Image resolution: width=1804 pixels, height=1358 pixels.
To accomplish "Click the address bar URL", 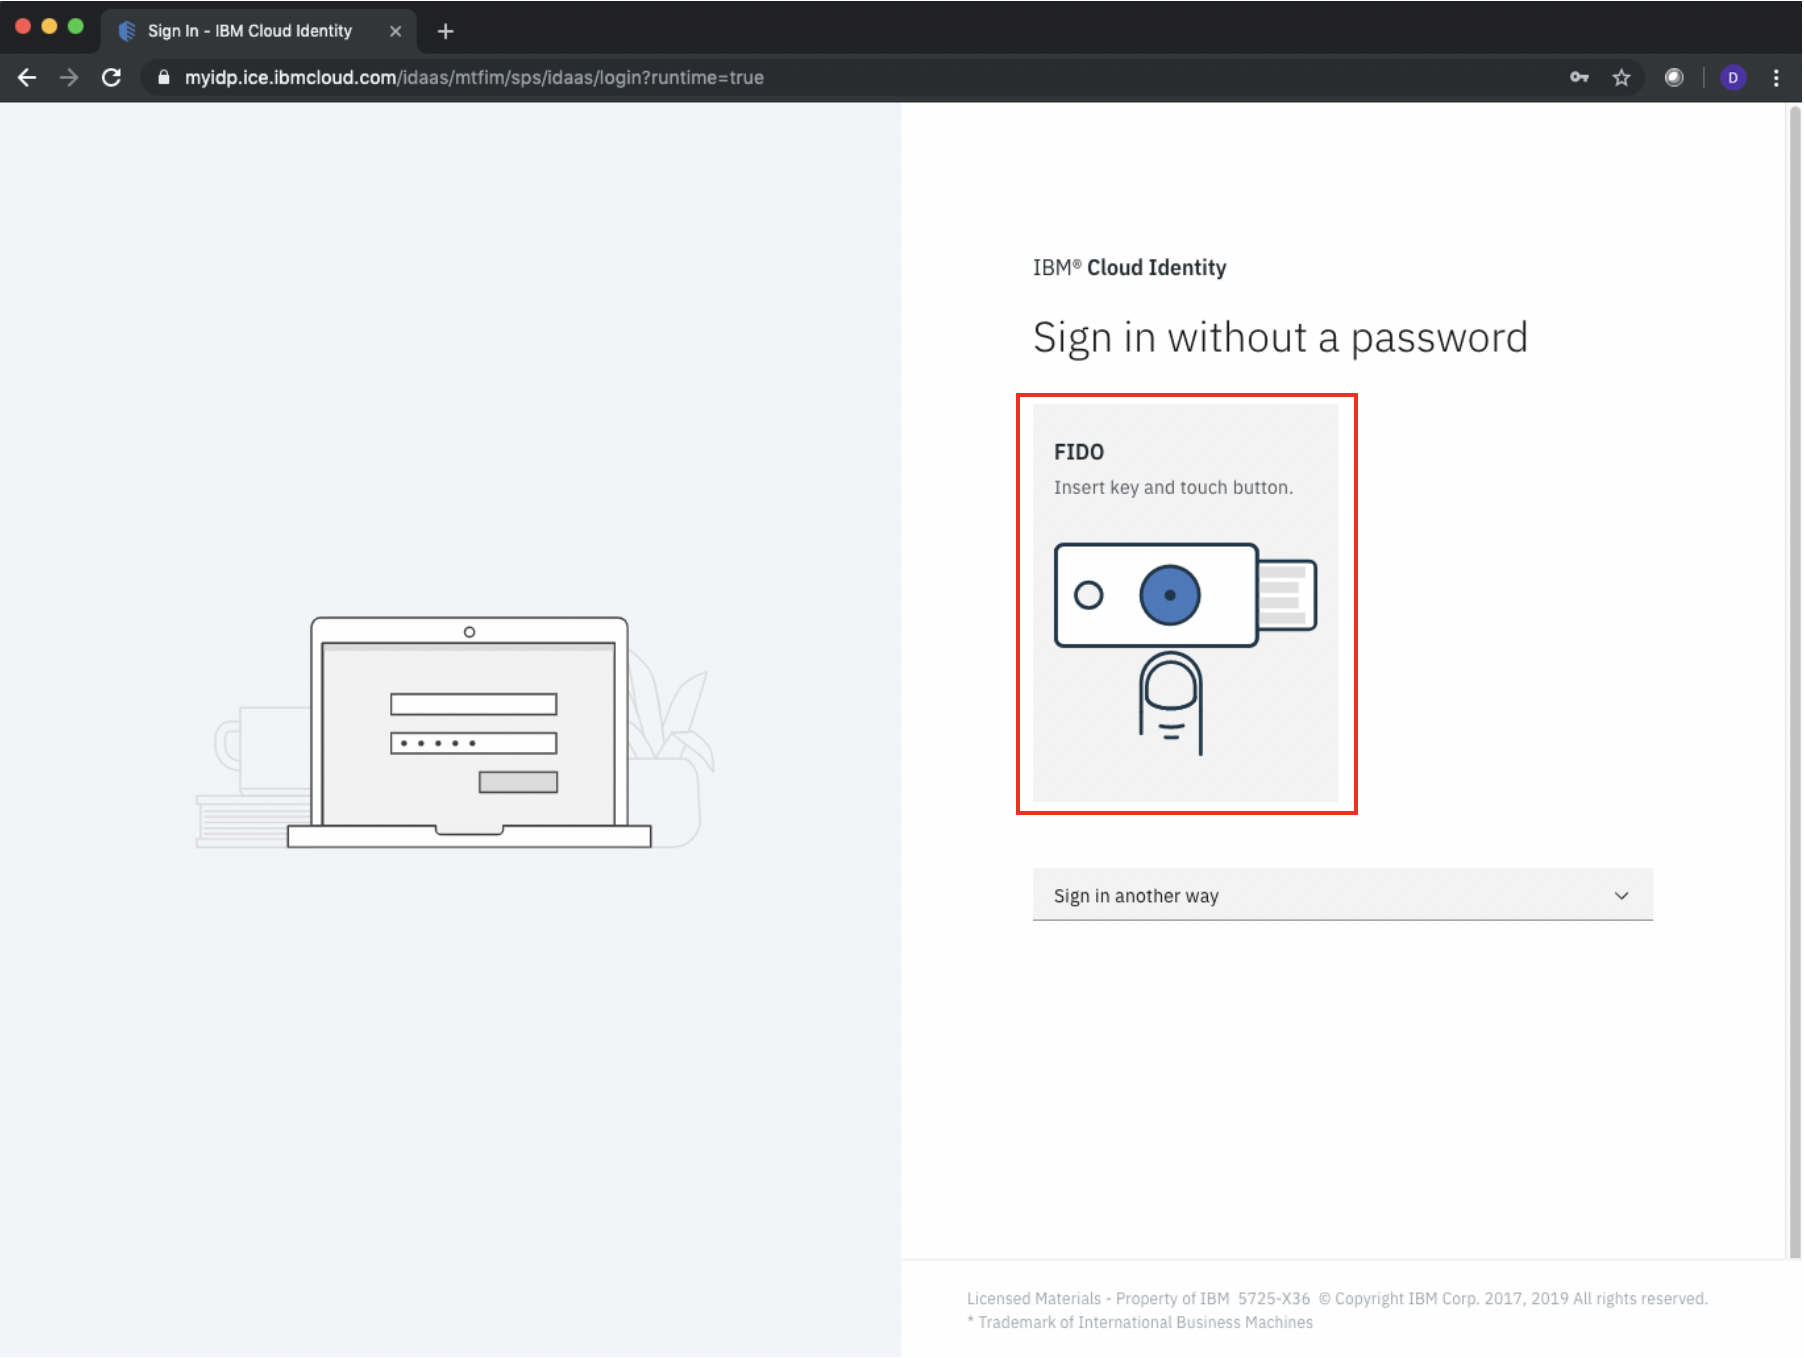I will [474, 77].
